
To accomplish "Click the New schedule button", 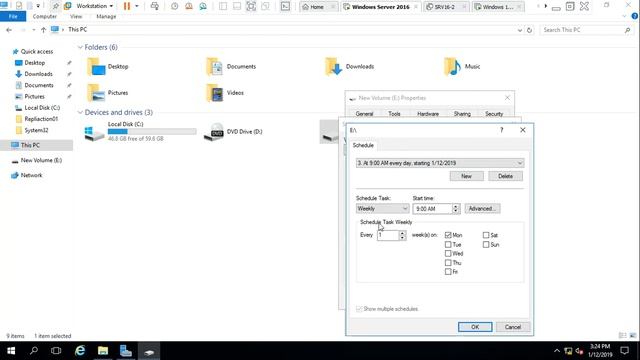I will click(x=467, y=176).
